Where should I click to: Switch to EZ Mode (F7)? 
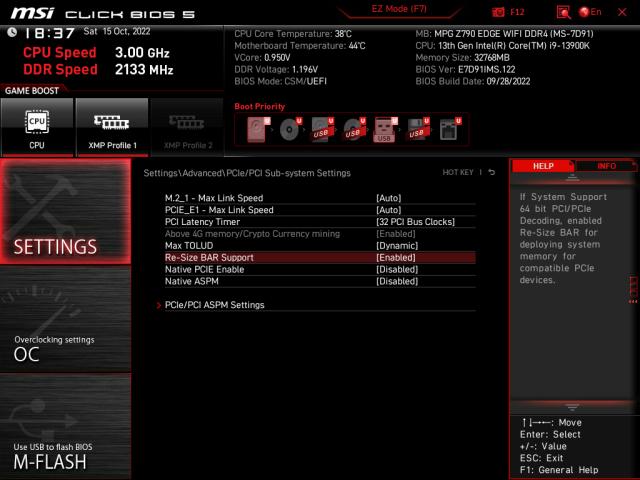point(399,9)
